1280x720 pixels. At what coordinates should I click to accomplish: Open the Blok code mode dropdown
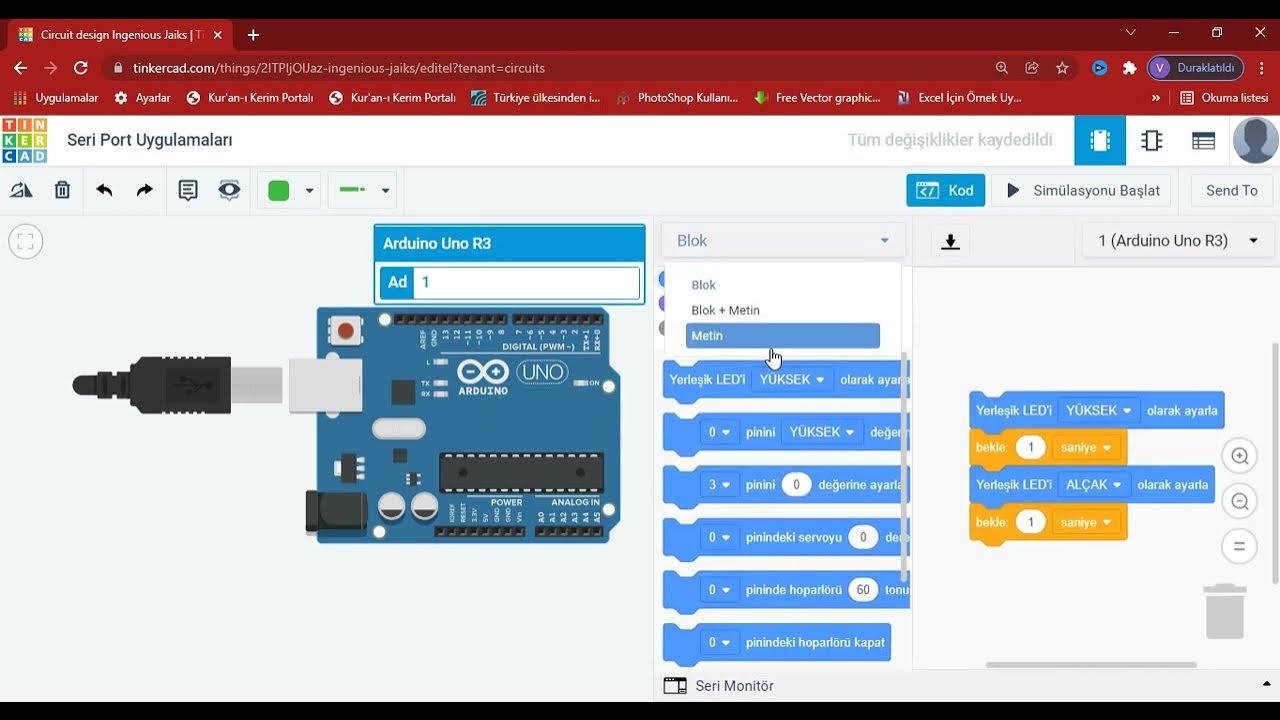point(783,240)
